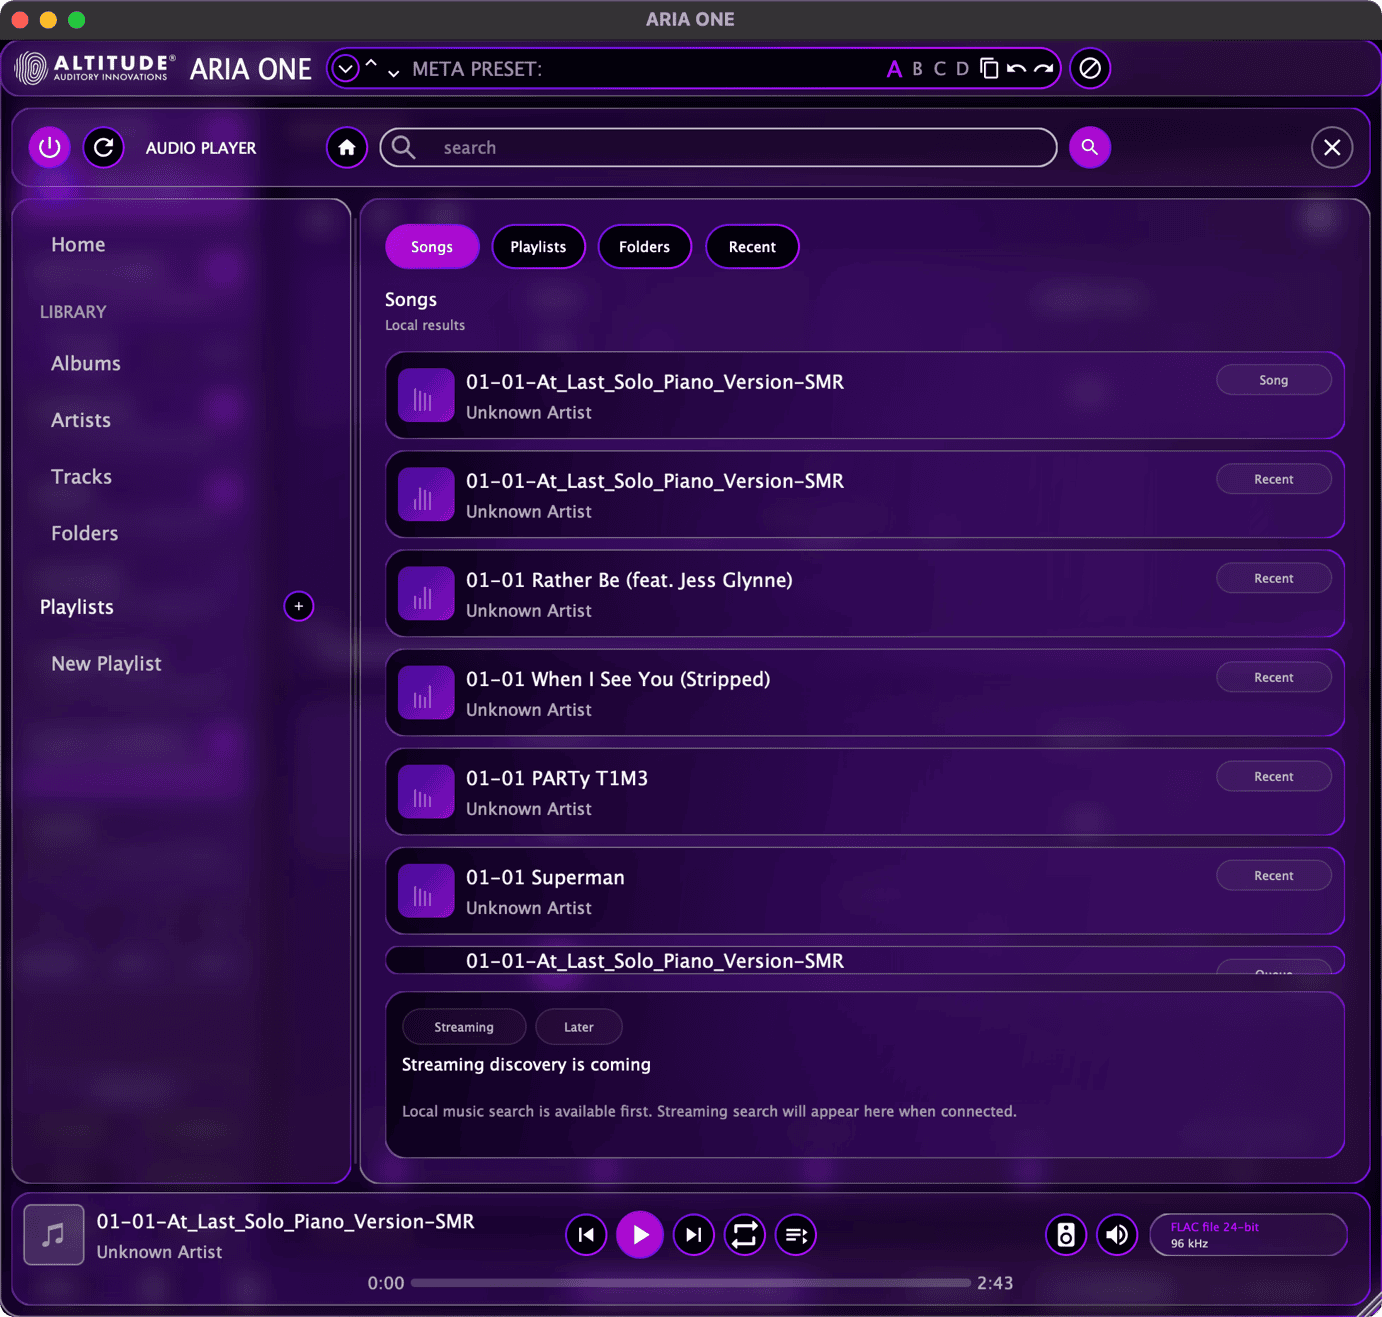
Task: Click the now-playing music note artwork
Action: pos(53,1235)
